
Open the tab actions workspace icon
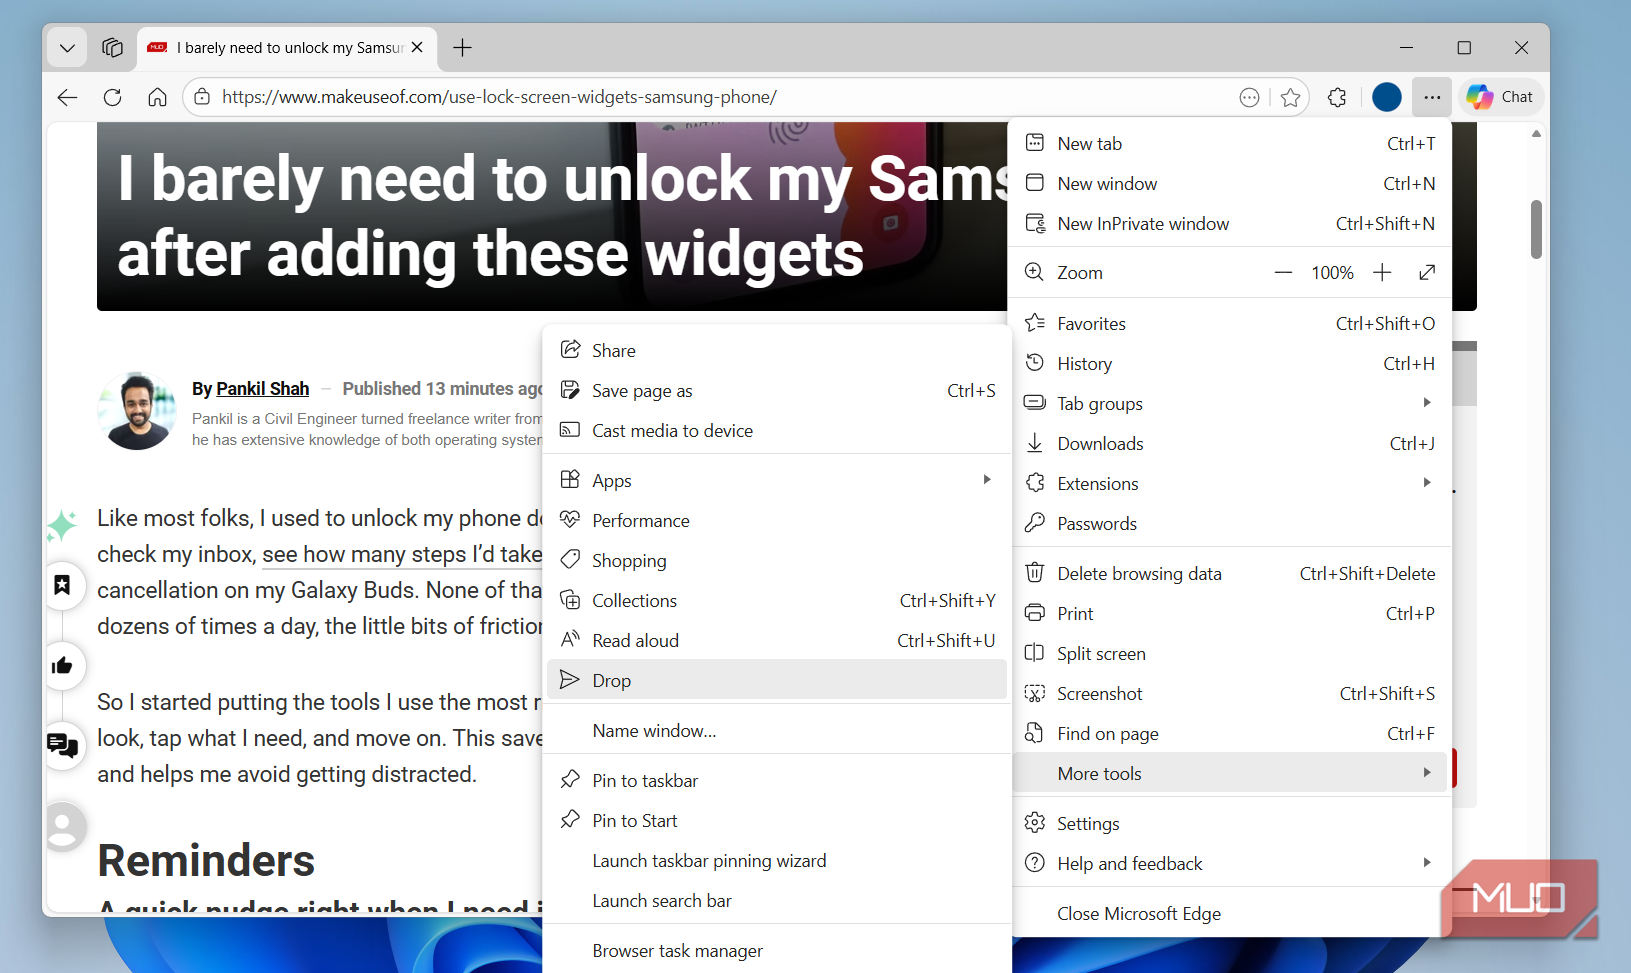click(x=112, y=47)
